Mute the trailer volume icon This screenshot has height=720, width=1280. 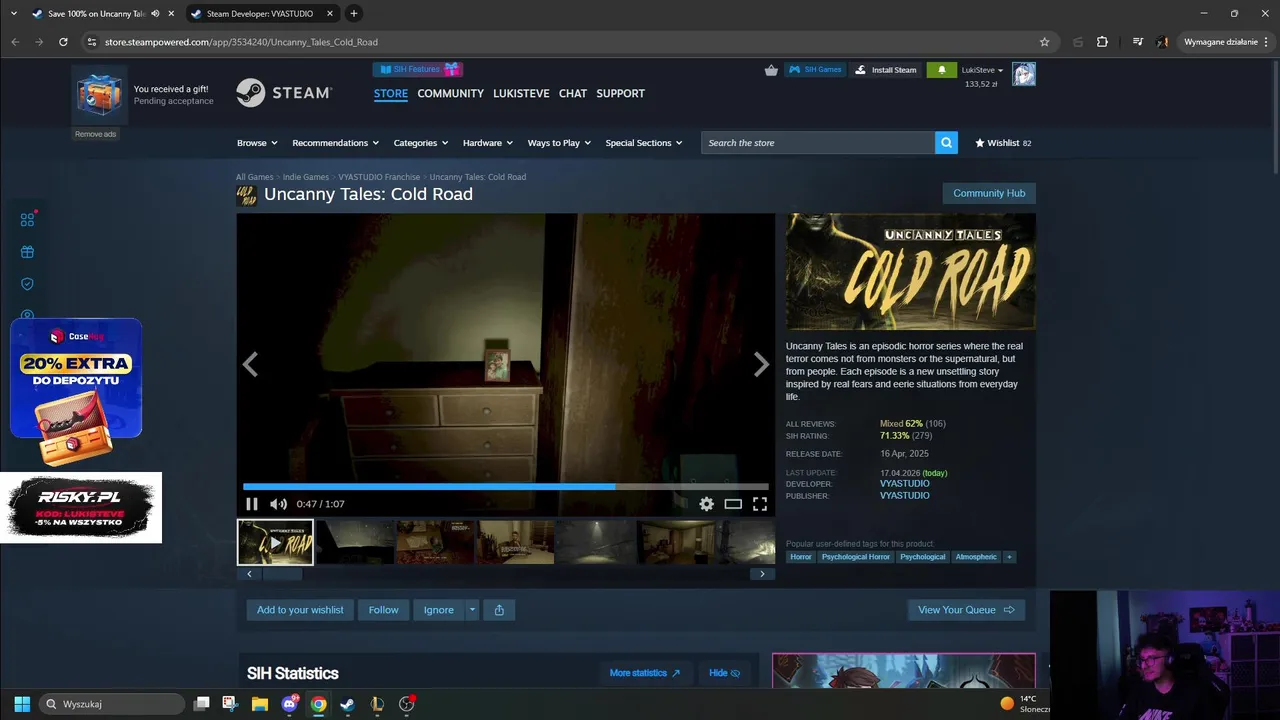[278, 504]
